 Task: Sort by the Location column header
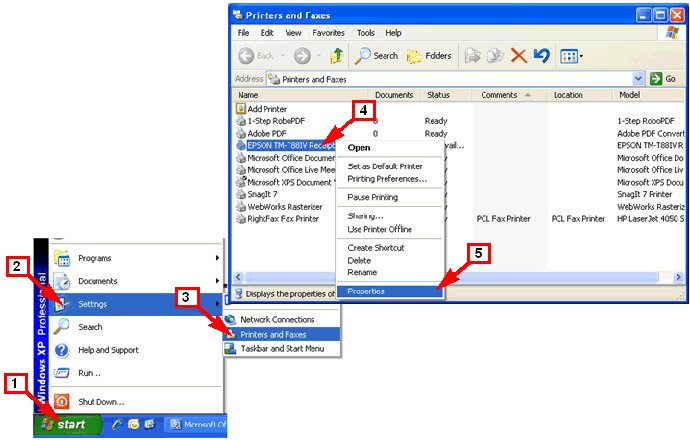(x=580, y=95)
